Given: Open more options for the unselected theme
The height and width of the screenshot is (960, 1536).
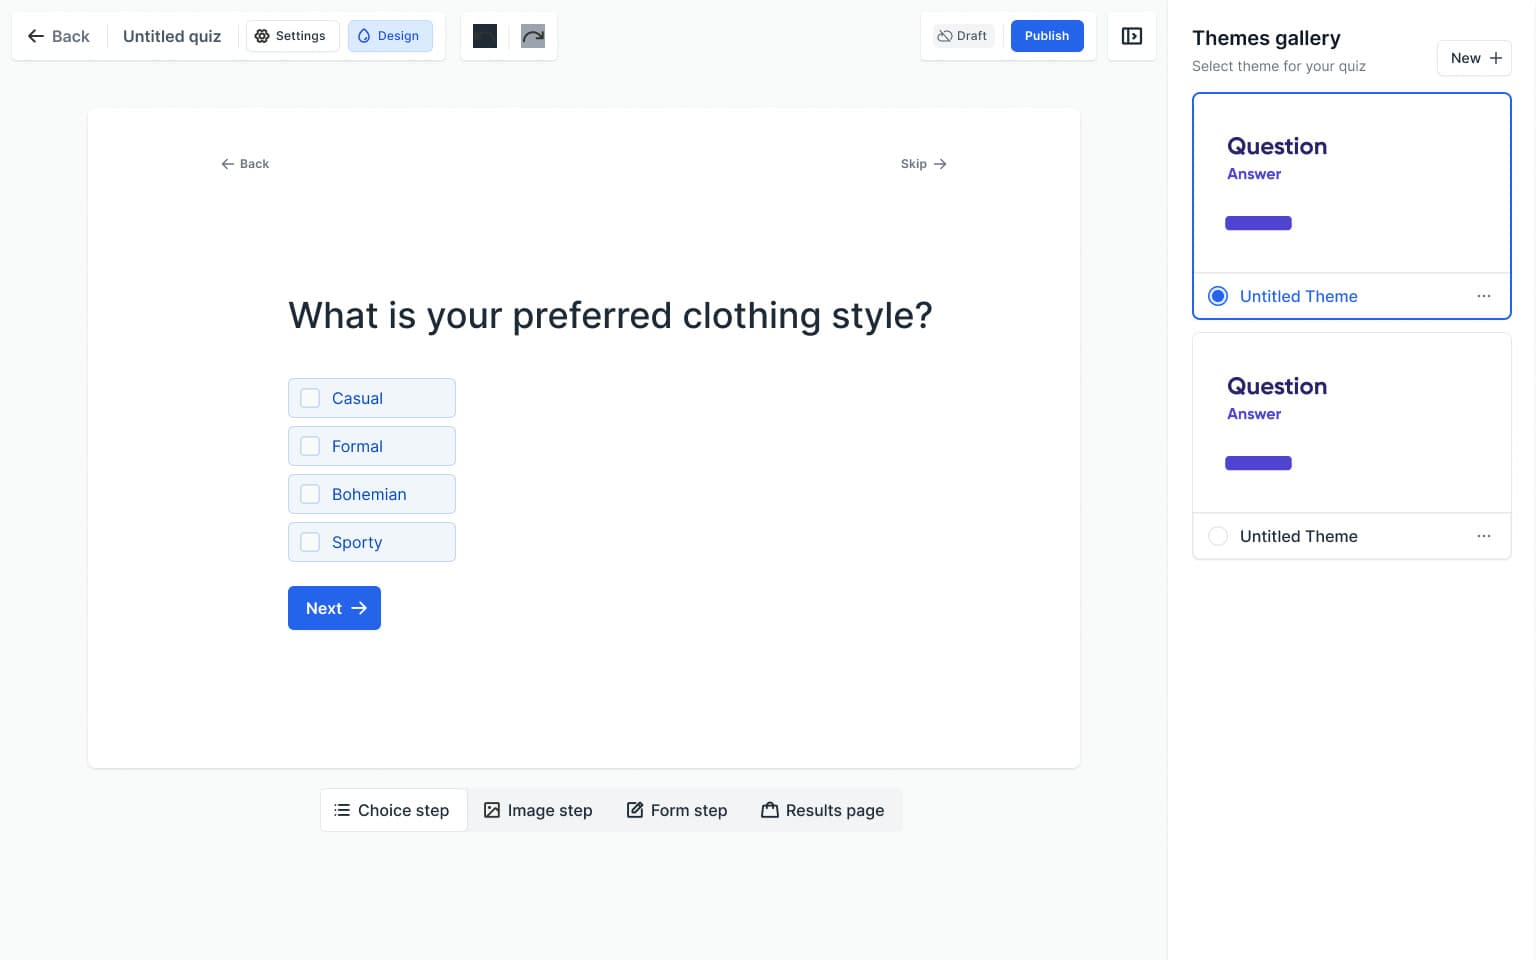Looking at the screenshot, I should click(1484, 536).
